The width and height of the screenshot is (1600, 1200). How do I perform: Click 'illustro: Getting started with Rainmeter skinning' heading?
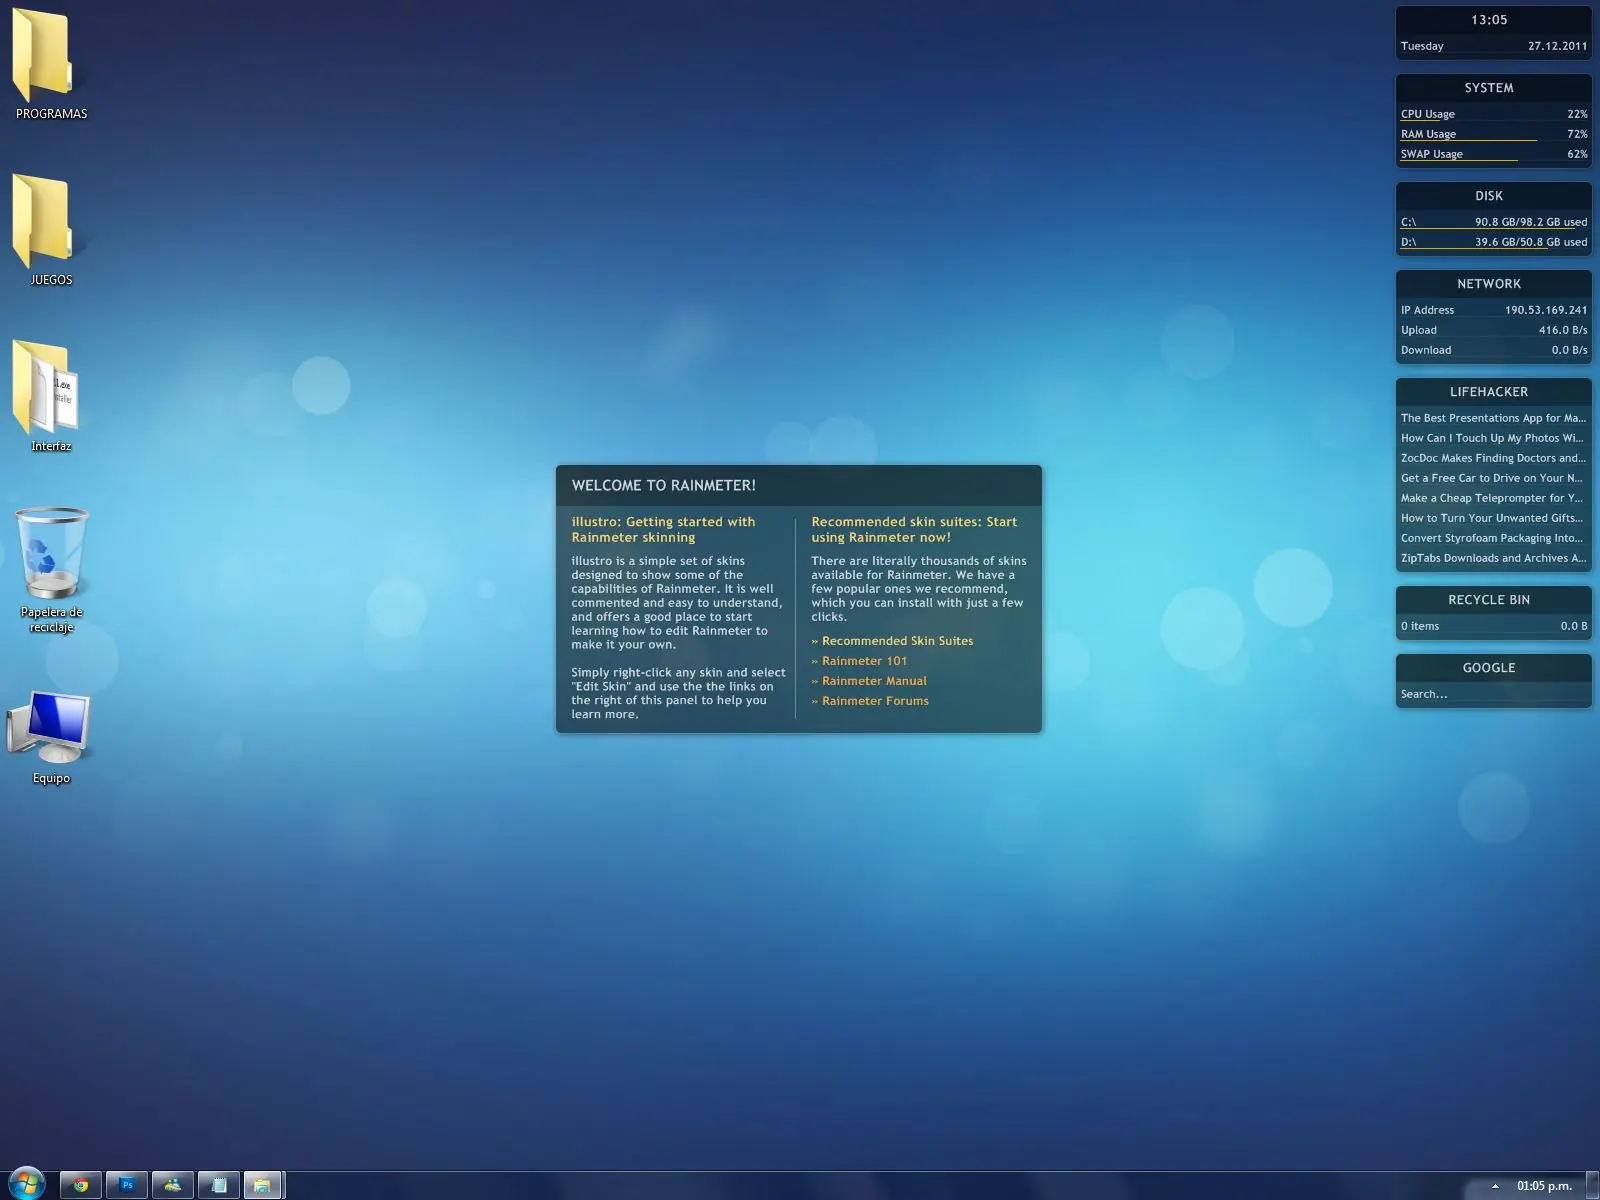click(x=663, y=530)
